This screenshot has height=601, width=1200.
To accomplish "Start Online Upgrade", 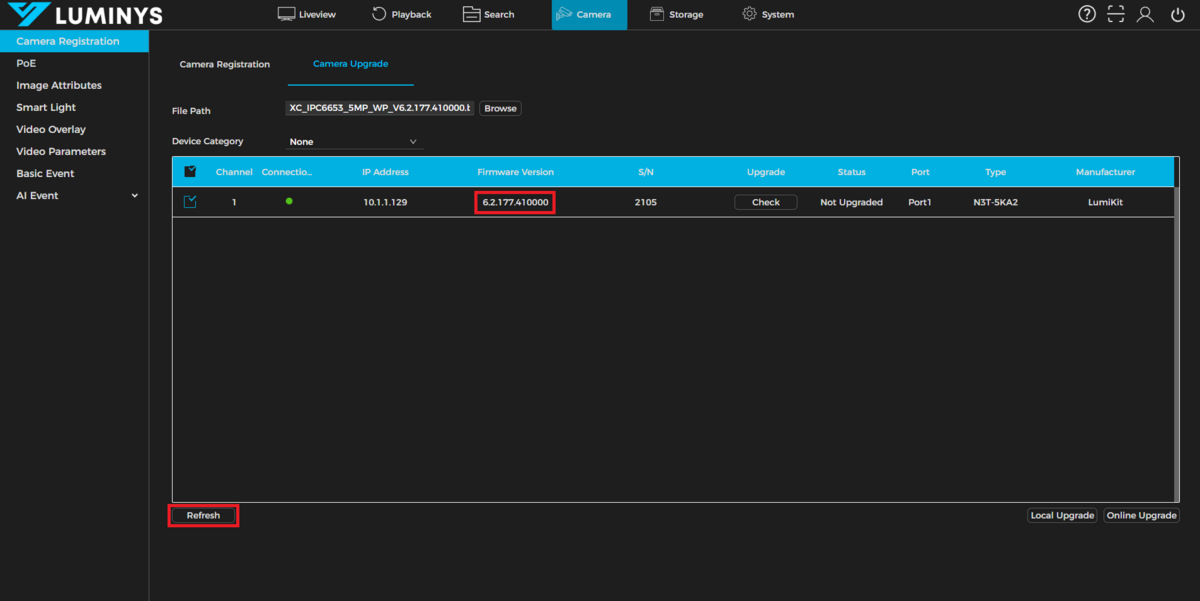I will [1141, 516].
